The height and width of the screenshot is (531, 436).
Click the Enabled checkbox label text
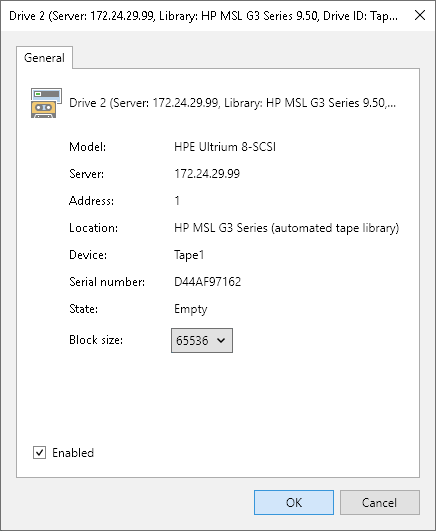73,453
